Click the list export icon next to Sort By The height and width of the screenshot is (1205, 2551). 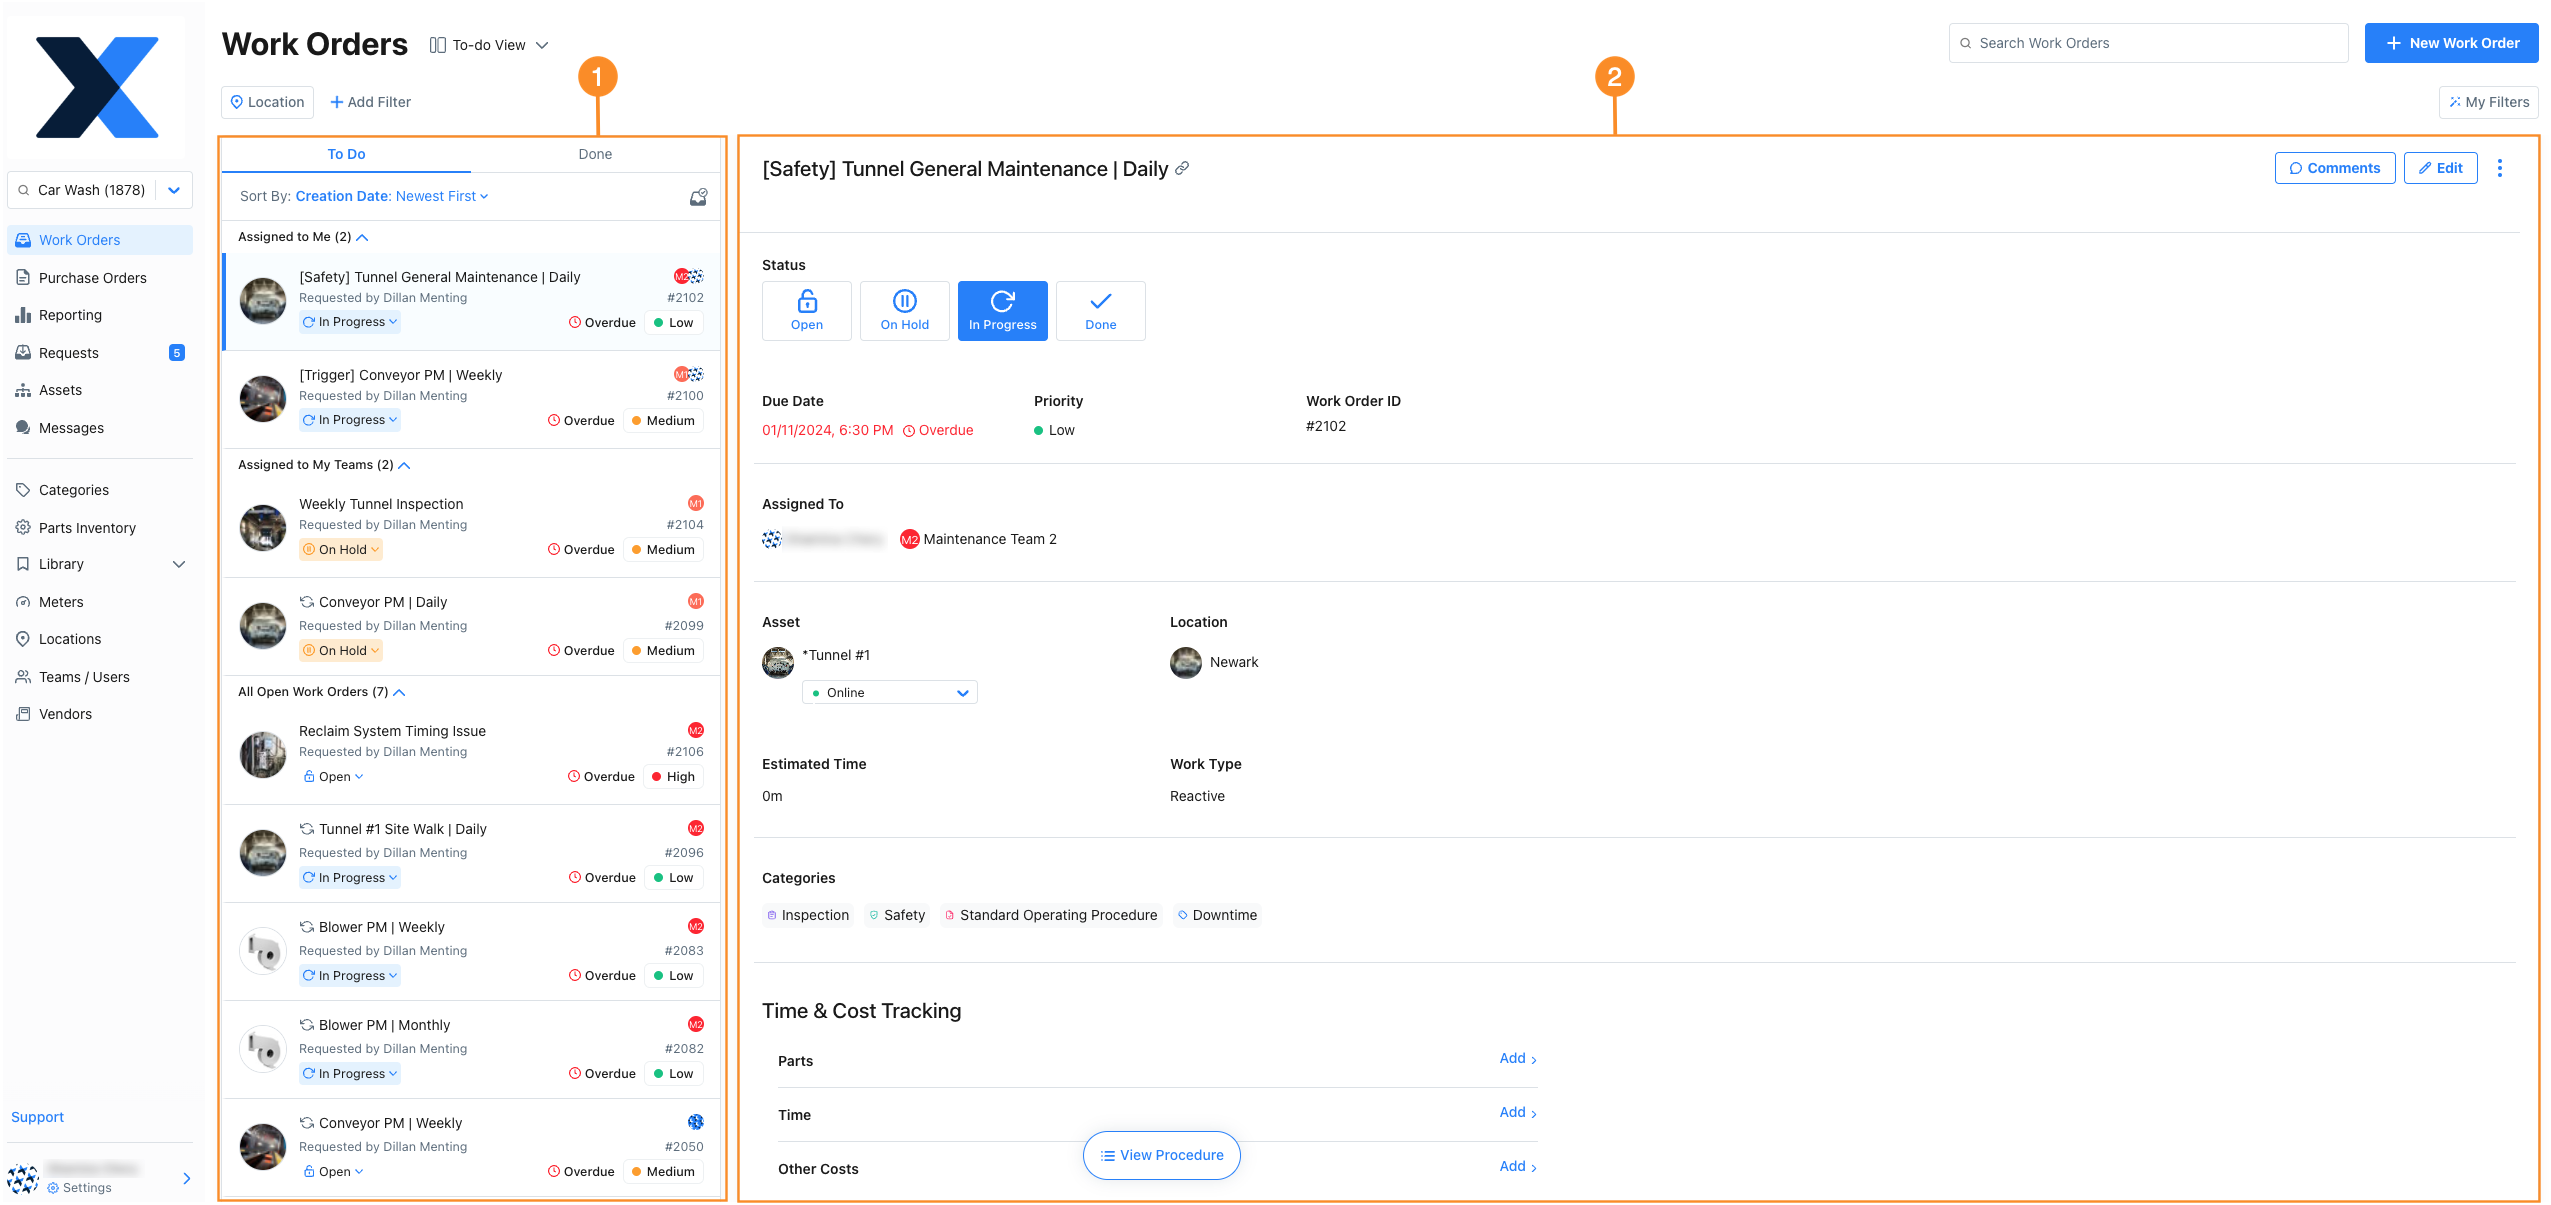698,197
